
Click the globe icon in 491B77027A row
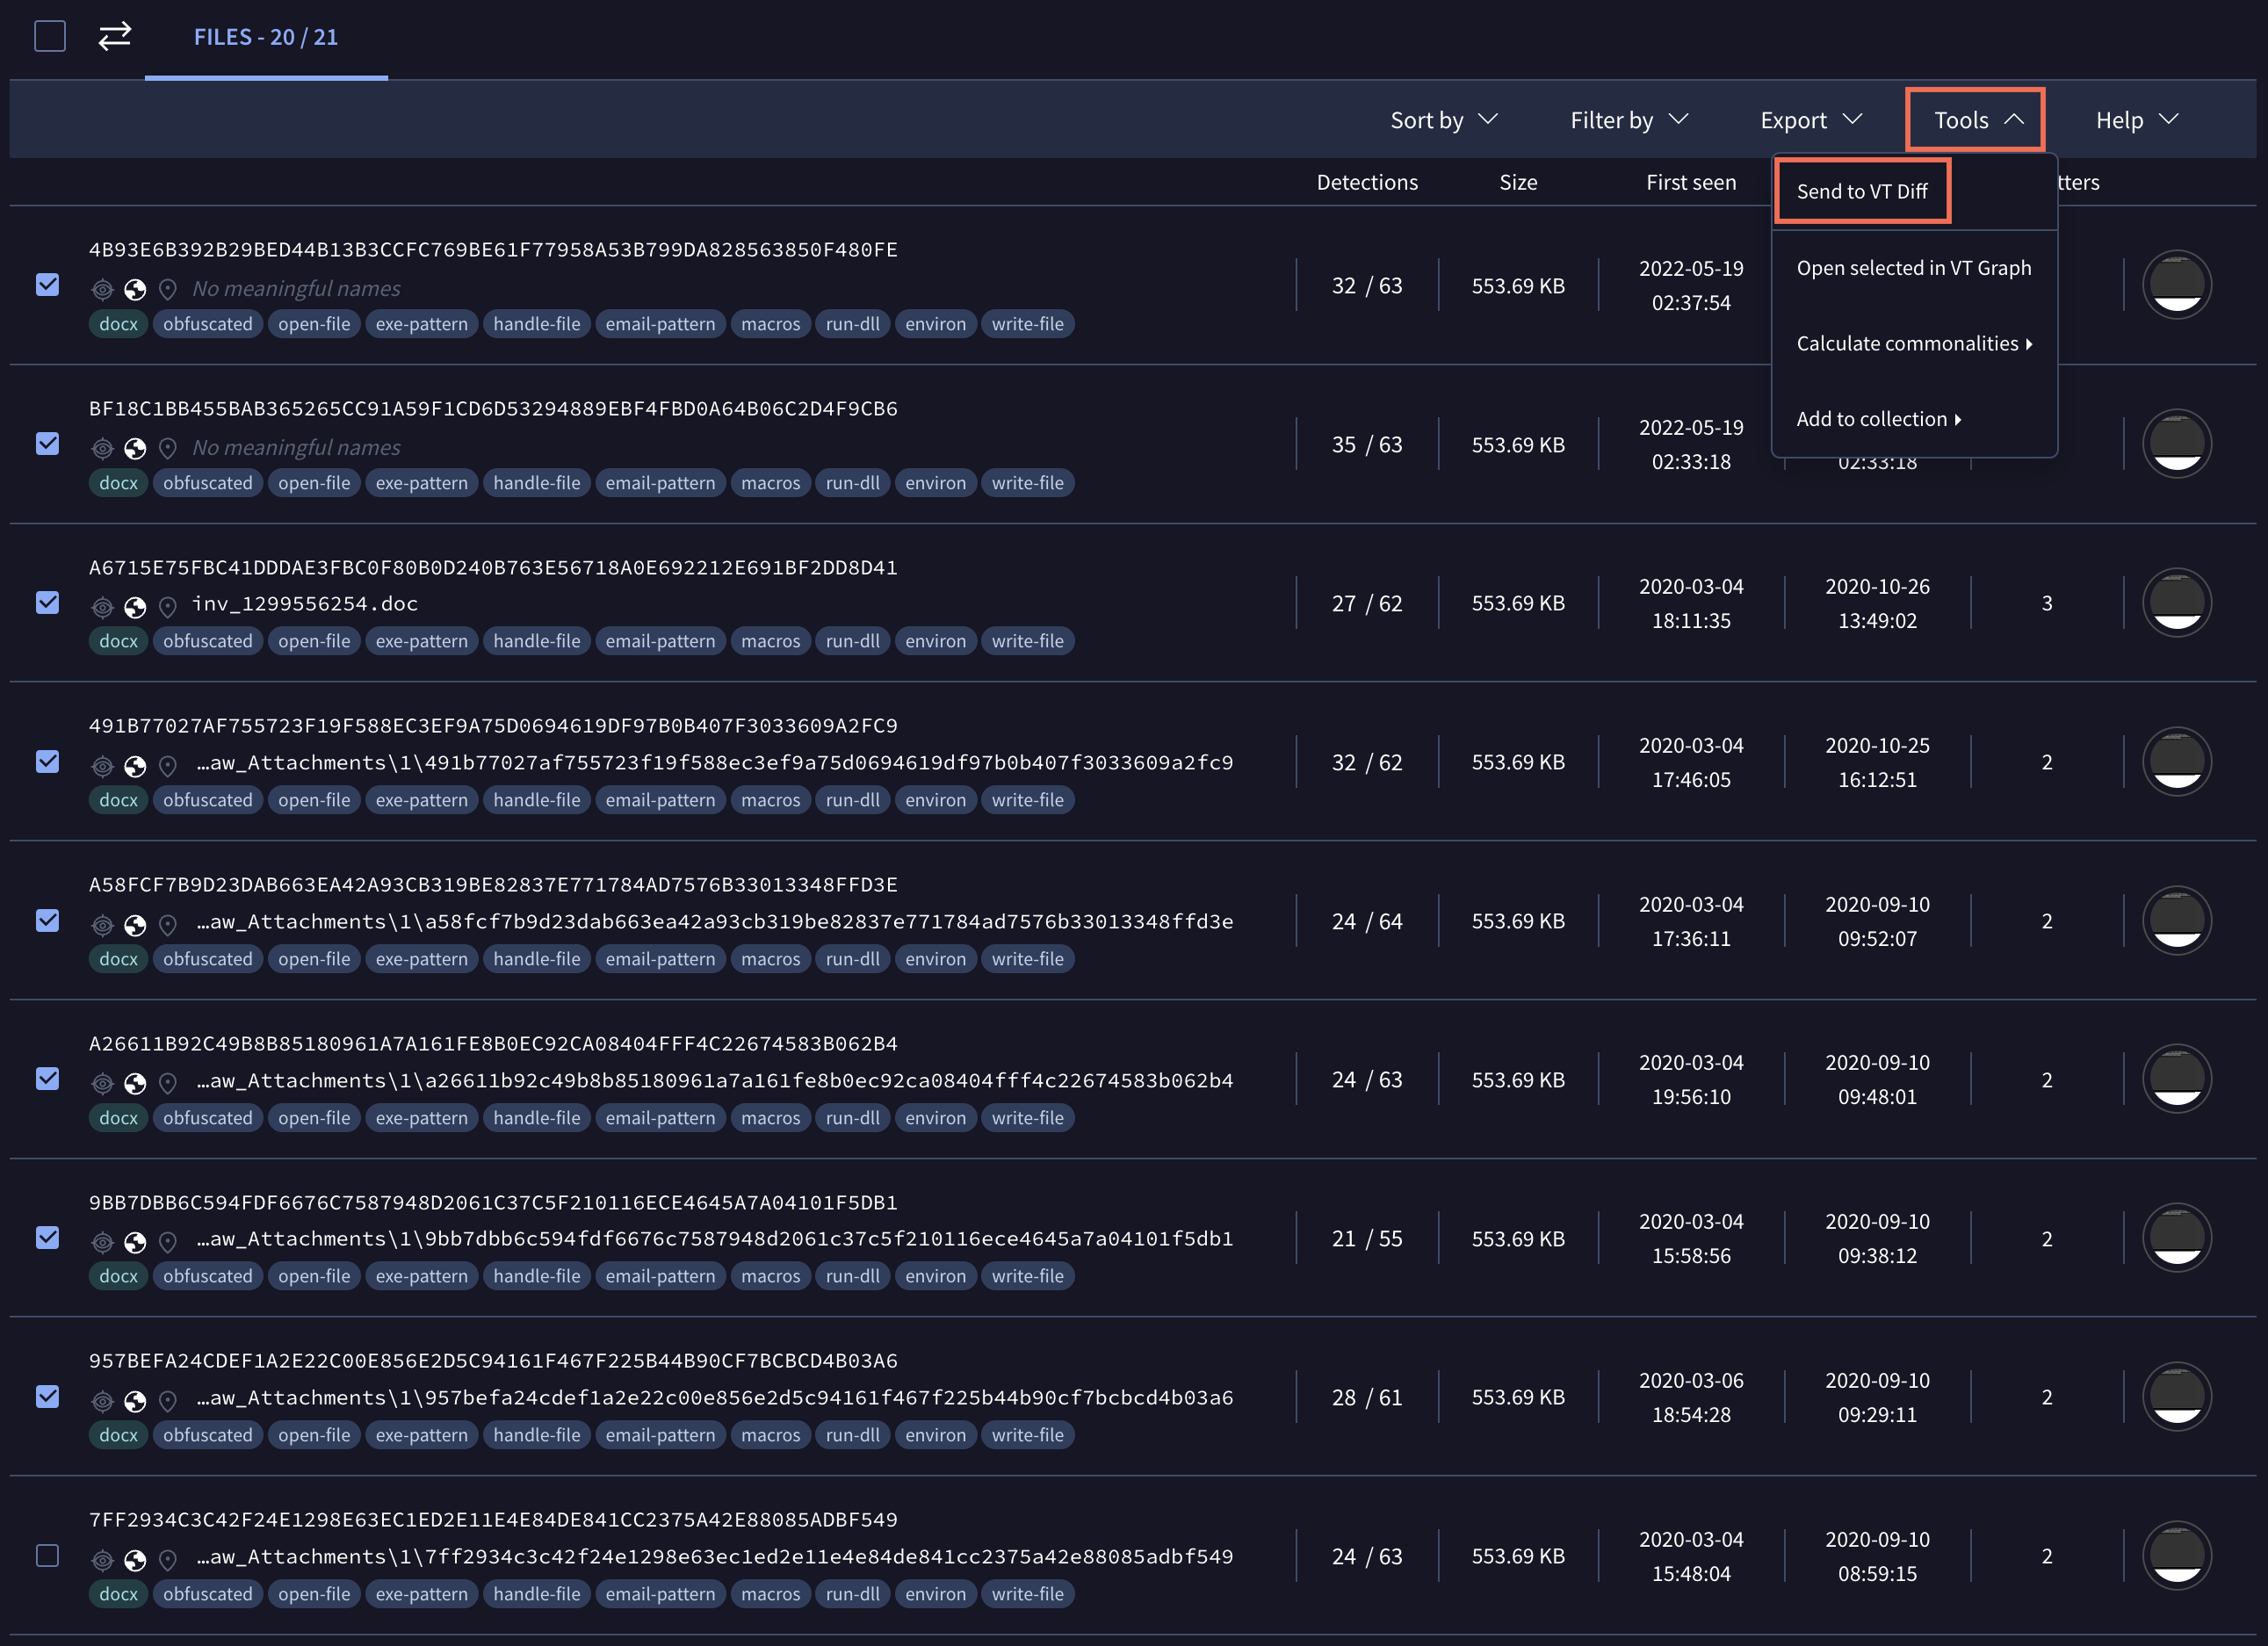(135, 766)
